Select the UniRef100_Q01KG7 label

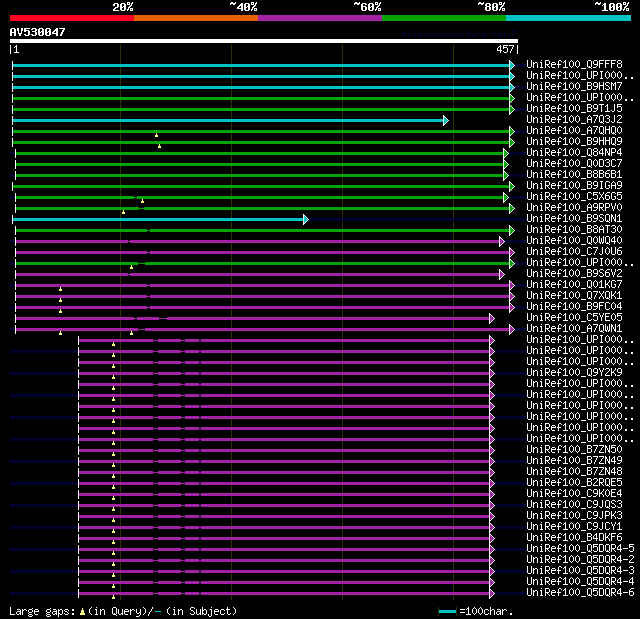pos(574,285)
